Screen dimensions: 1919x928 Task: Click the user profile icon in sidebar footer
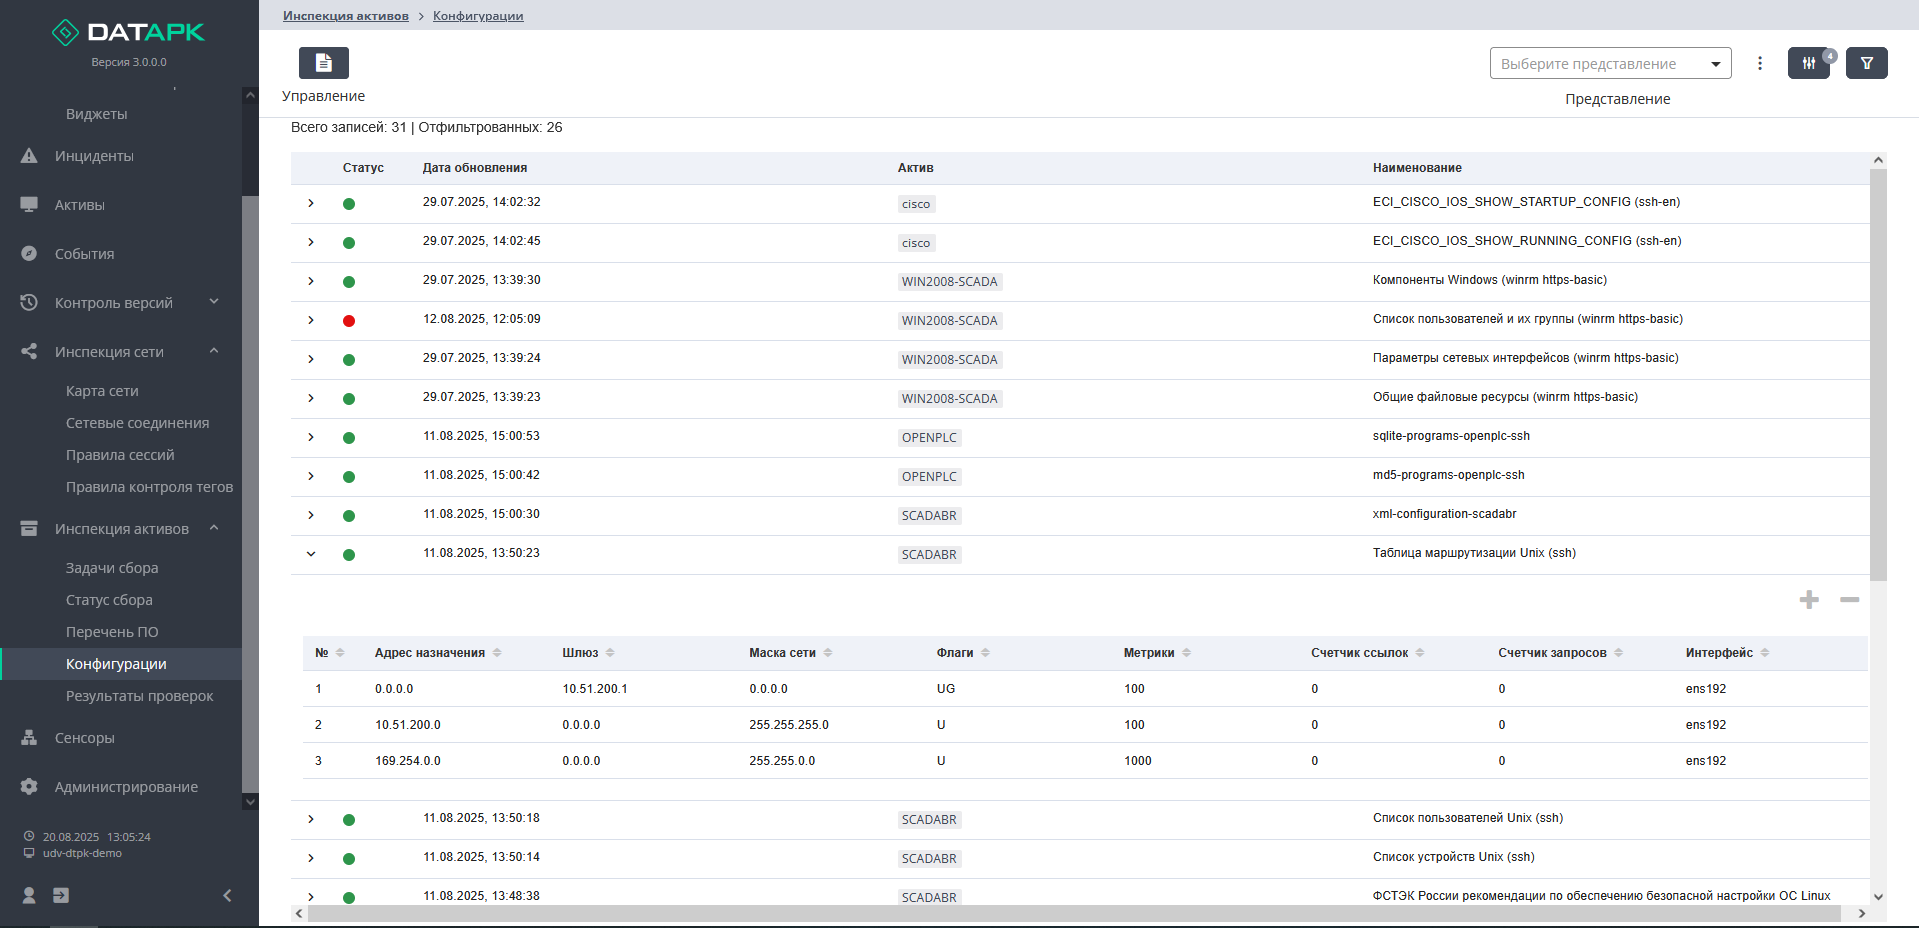[29, 895]
